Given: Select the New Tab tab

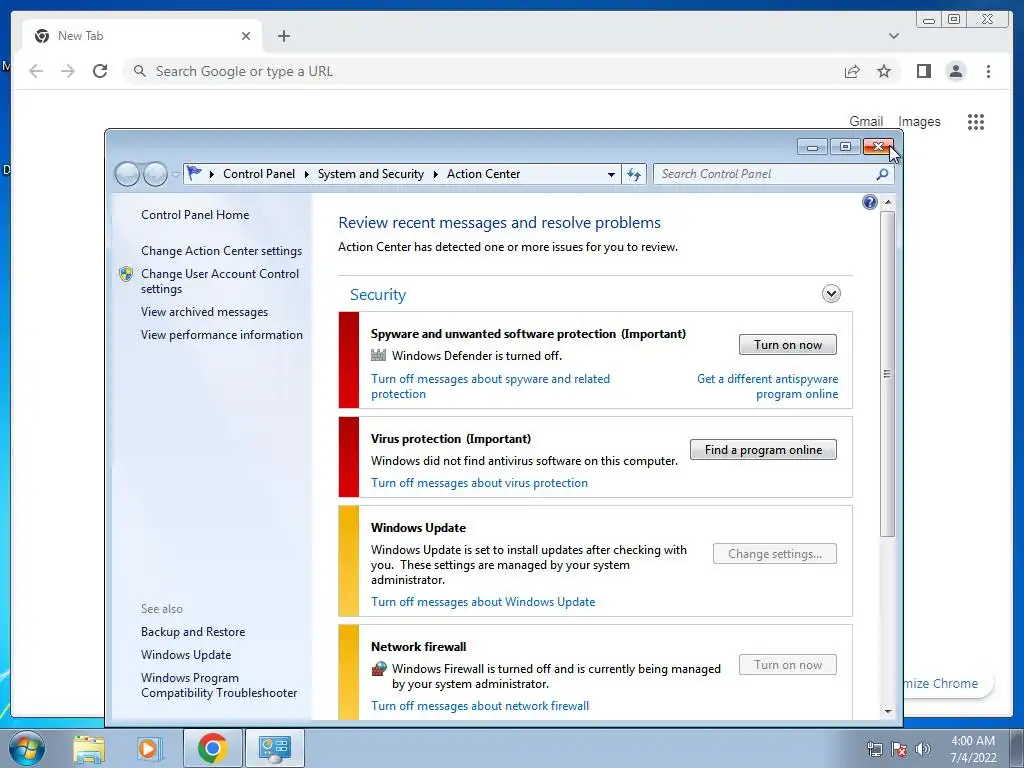Looking at the screenshot, I should click(x=142, y=36).
